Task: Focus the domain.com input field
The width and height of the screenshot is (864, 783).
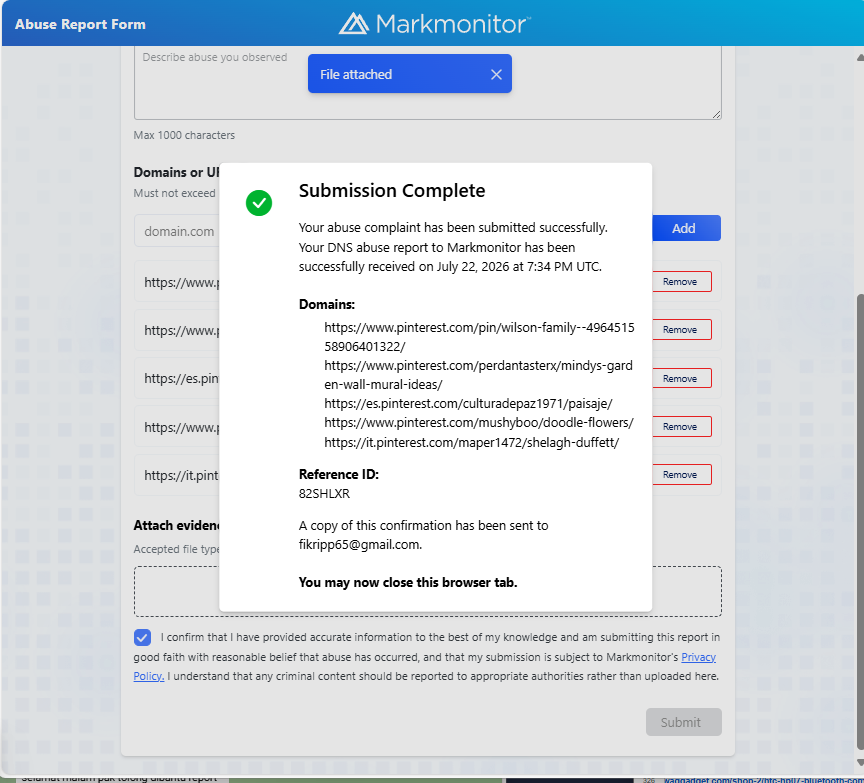Action: click(x=177, y=231)
